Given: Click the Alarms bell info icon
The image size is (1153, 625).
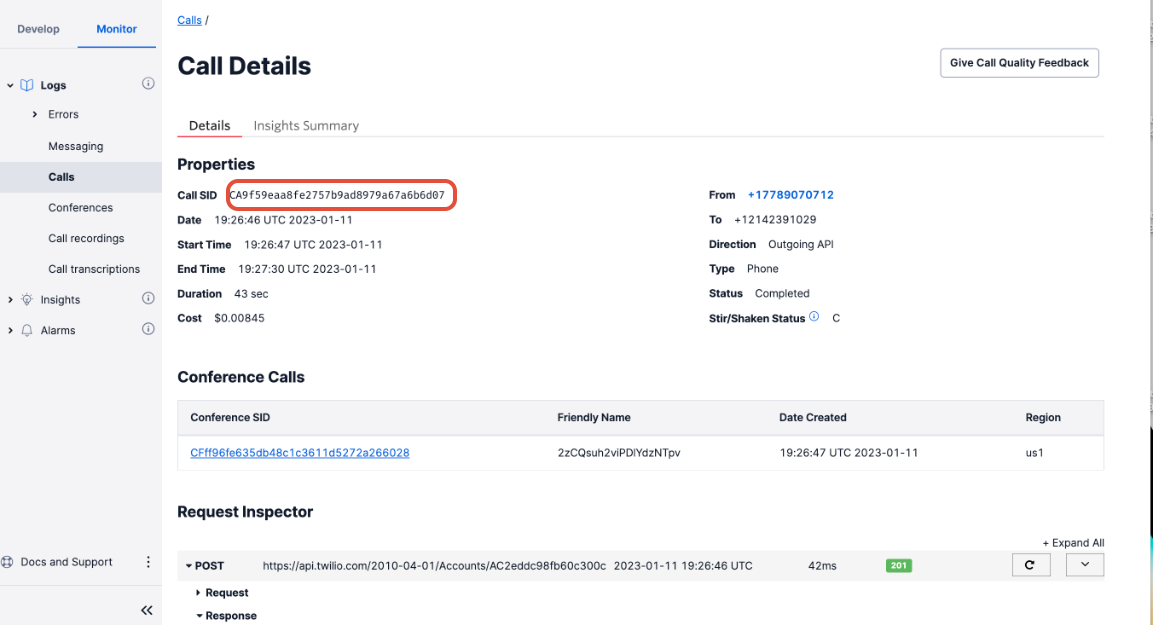Looking at the screenshot, I should (x=148, y=329).
